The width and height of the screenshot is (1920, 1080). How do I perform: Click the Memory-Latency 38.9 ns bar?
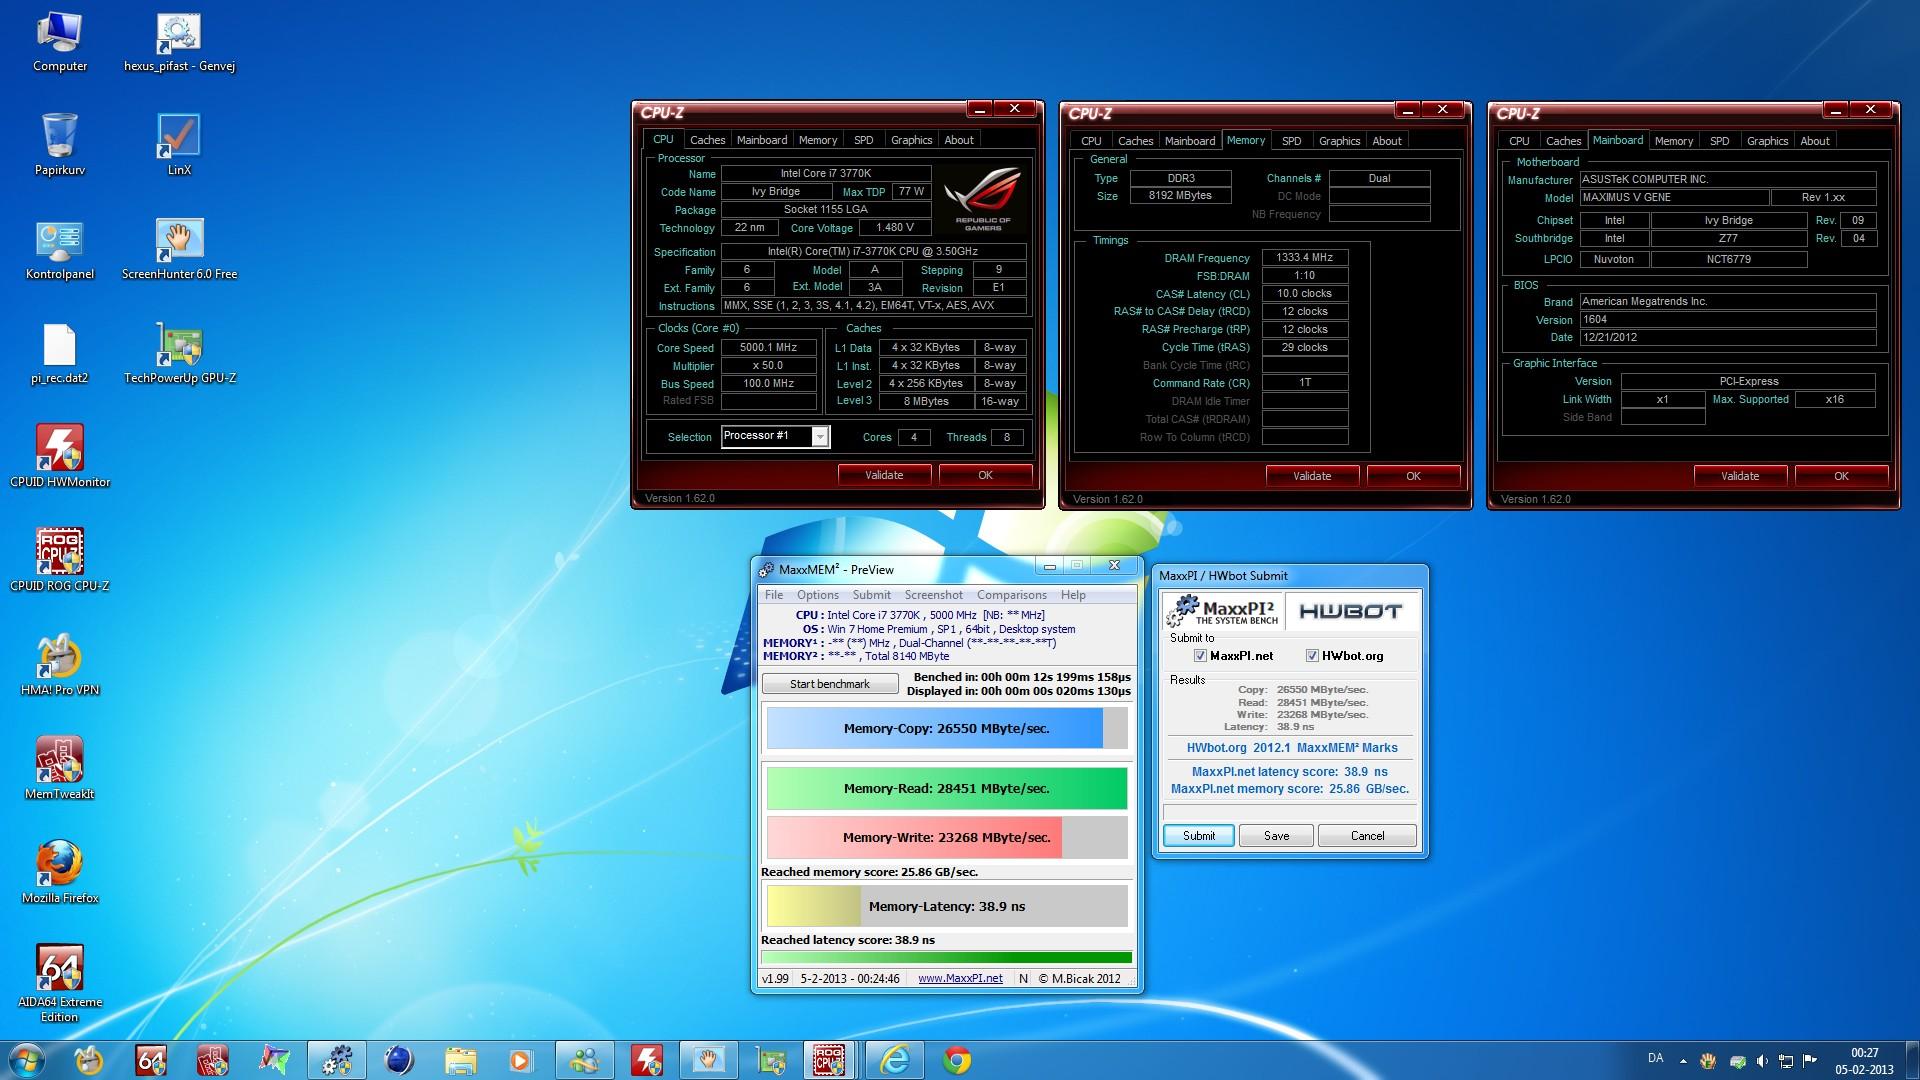pyautogui.click(x=947, y=906)
